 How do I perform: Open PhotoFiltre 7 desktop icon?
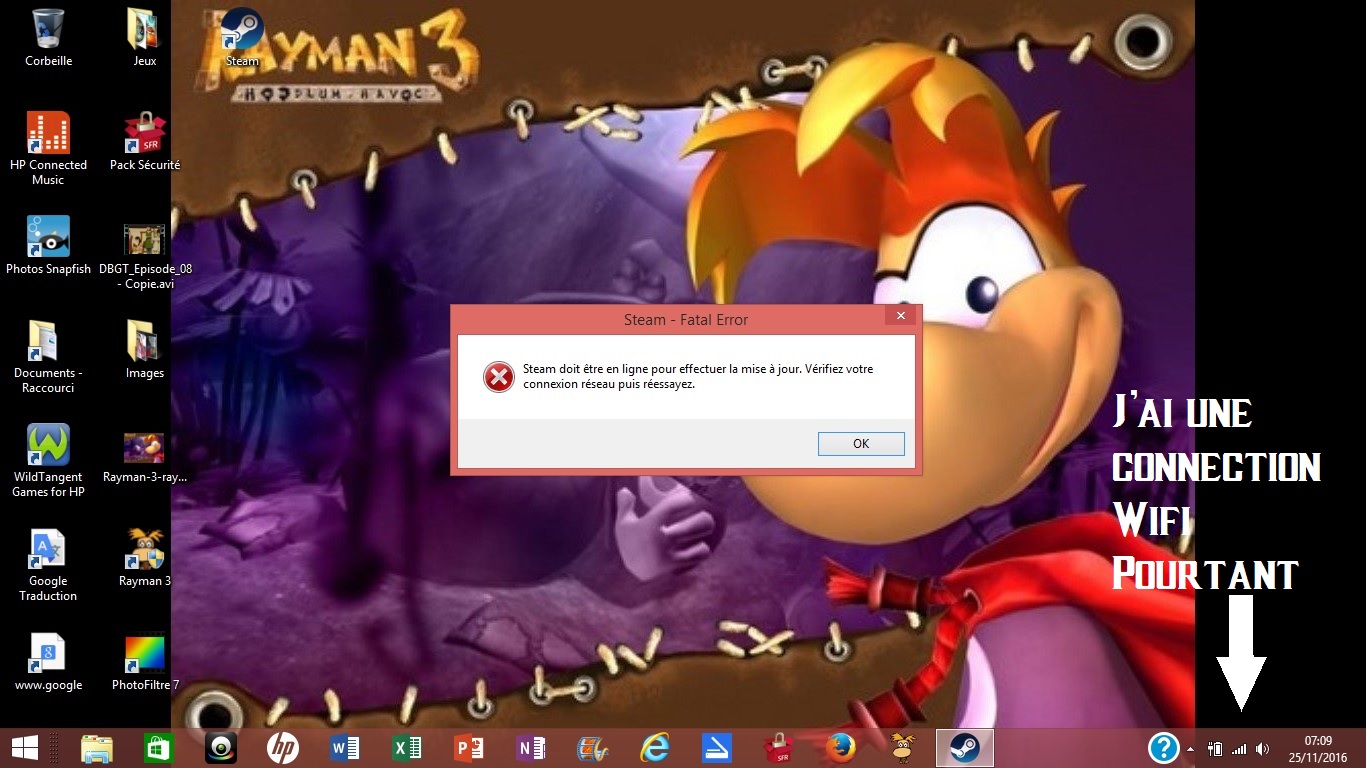coord(145,661)
